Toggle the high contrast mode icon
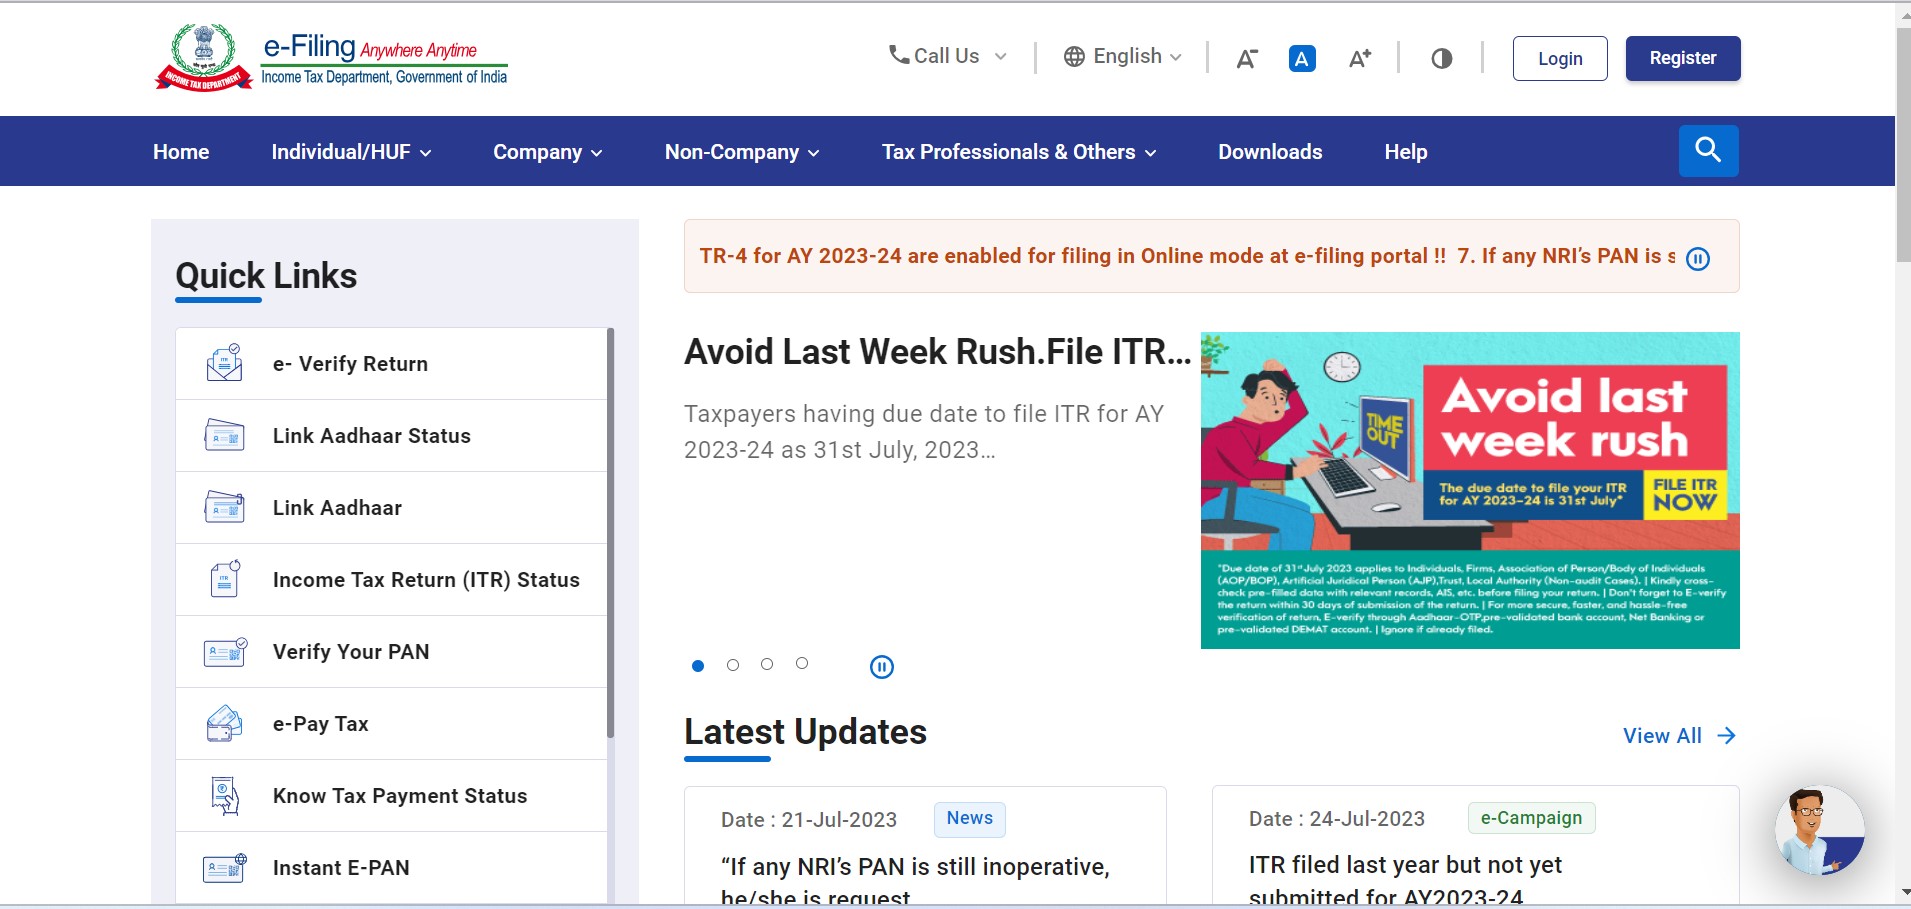This screenshot has width=1911, height=909. click(1441, 59)
